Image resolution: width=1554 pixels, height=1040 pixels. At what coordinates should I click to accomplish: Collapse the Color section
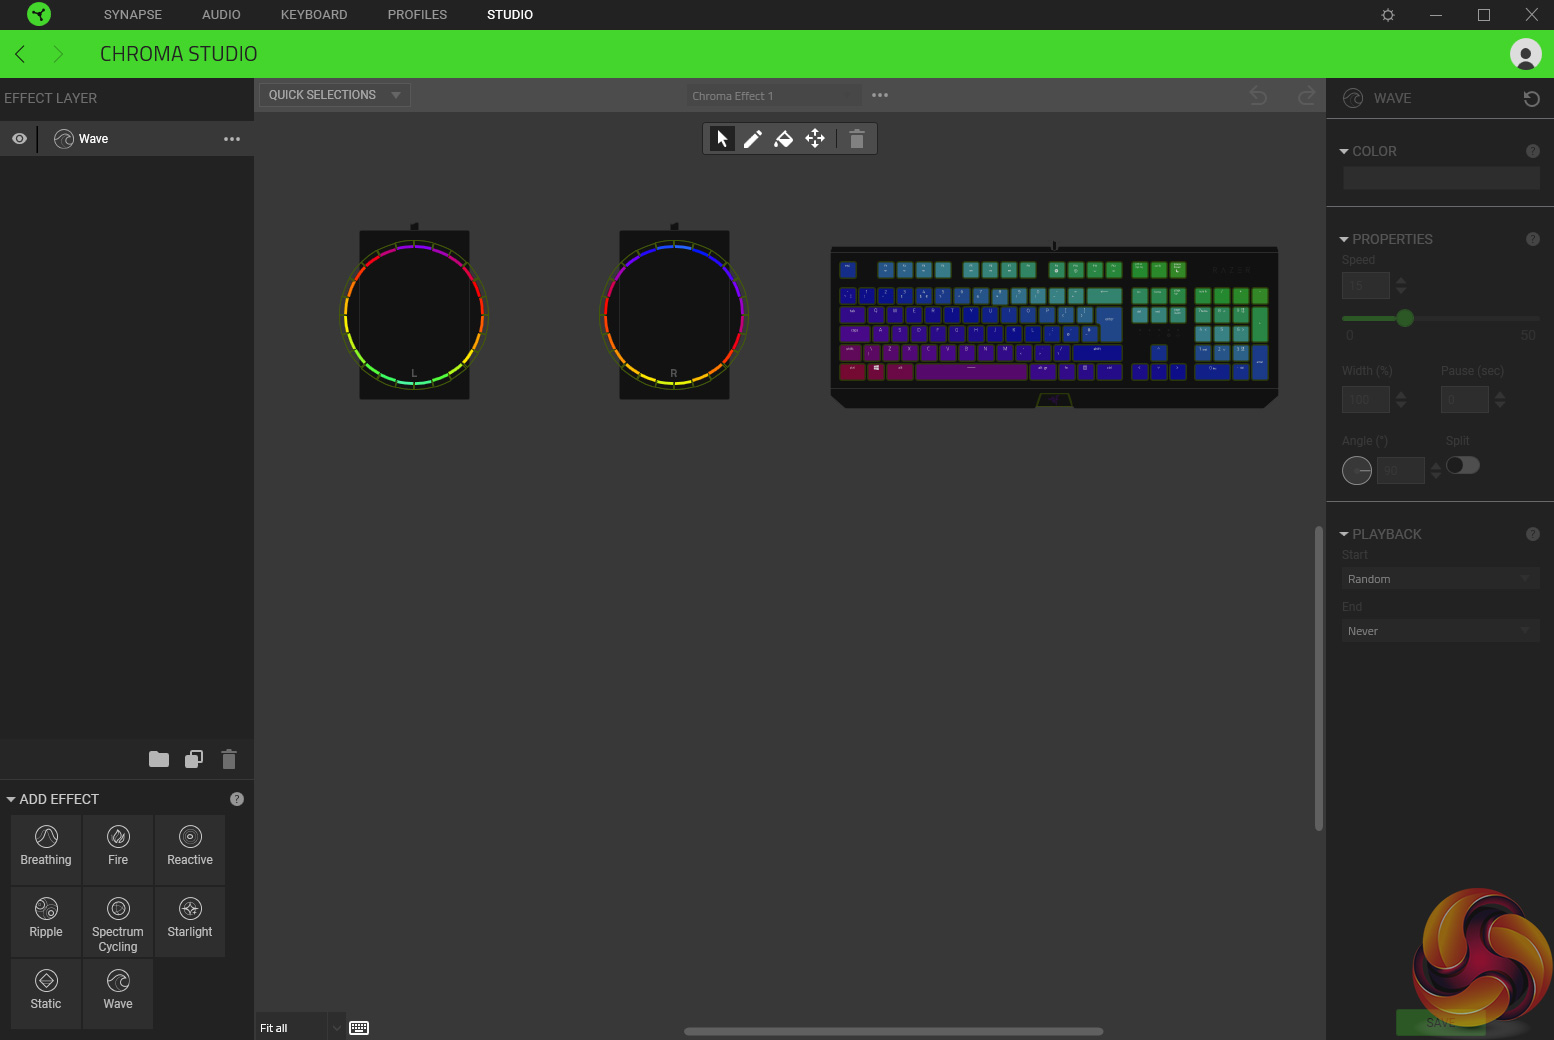tap(1344, 151)
